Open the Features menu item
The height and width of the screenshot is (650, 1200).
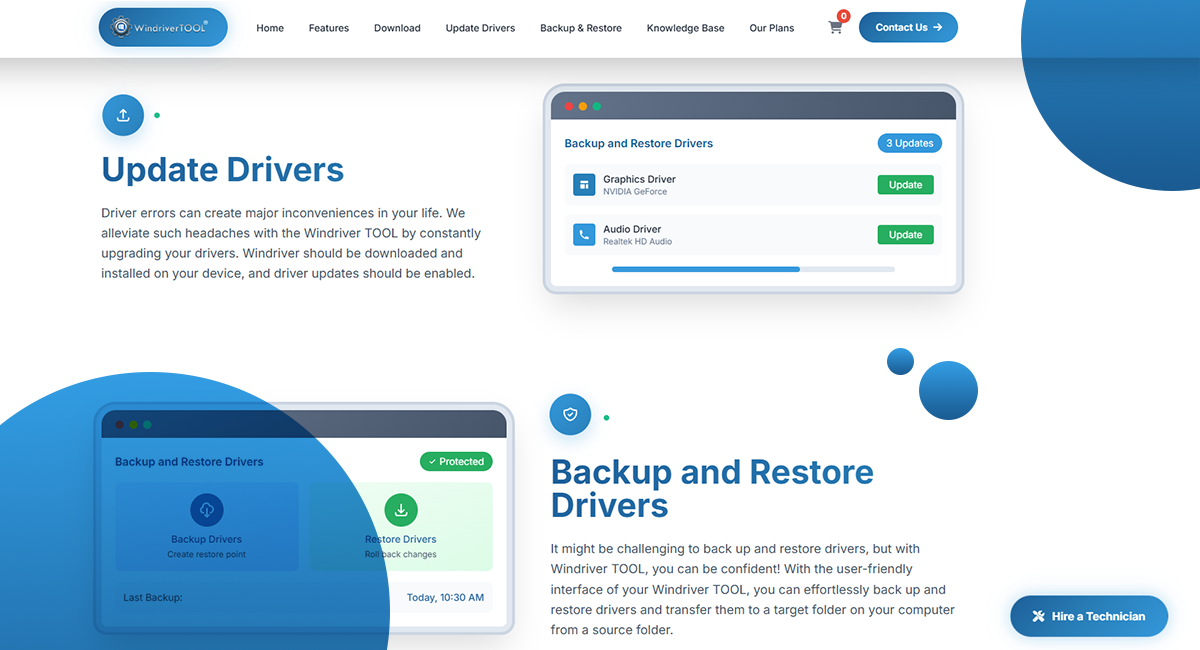tap(329, 28)
